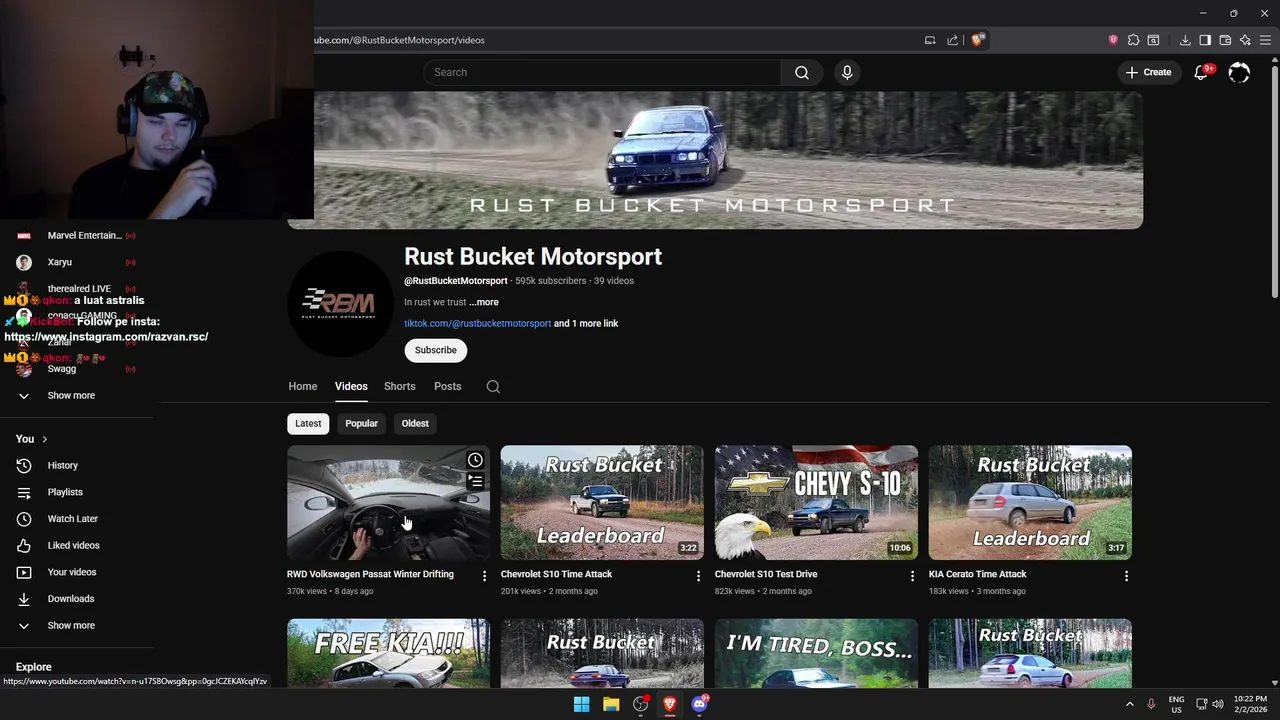Click the browser address bar URL
This screenshot has width=1280, height=720.
pos(400,40)
